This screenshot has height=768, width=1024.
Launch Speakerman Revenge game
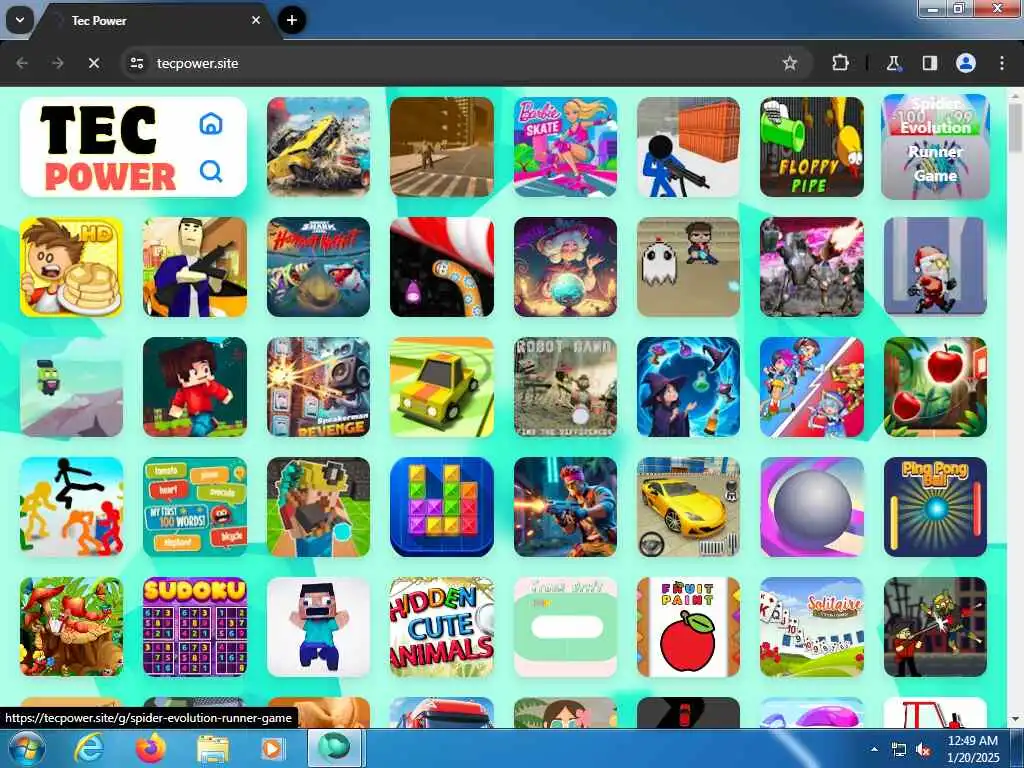(318, 387)
